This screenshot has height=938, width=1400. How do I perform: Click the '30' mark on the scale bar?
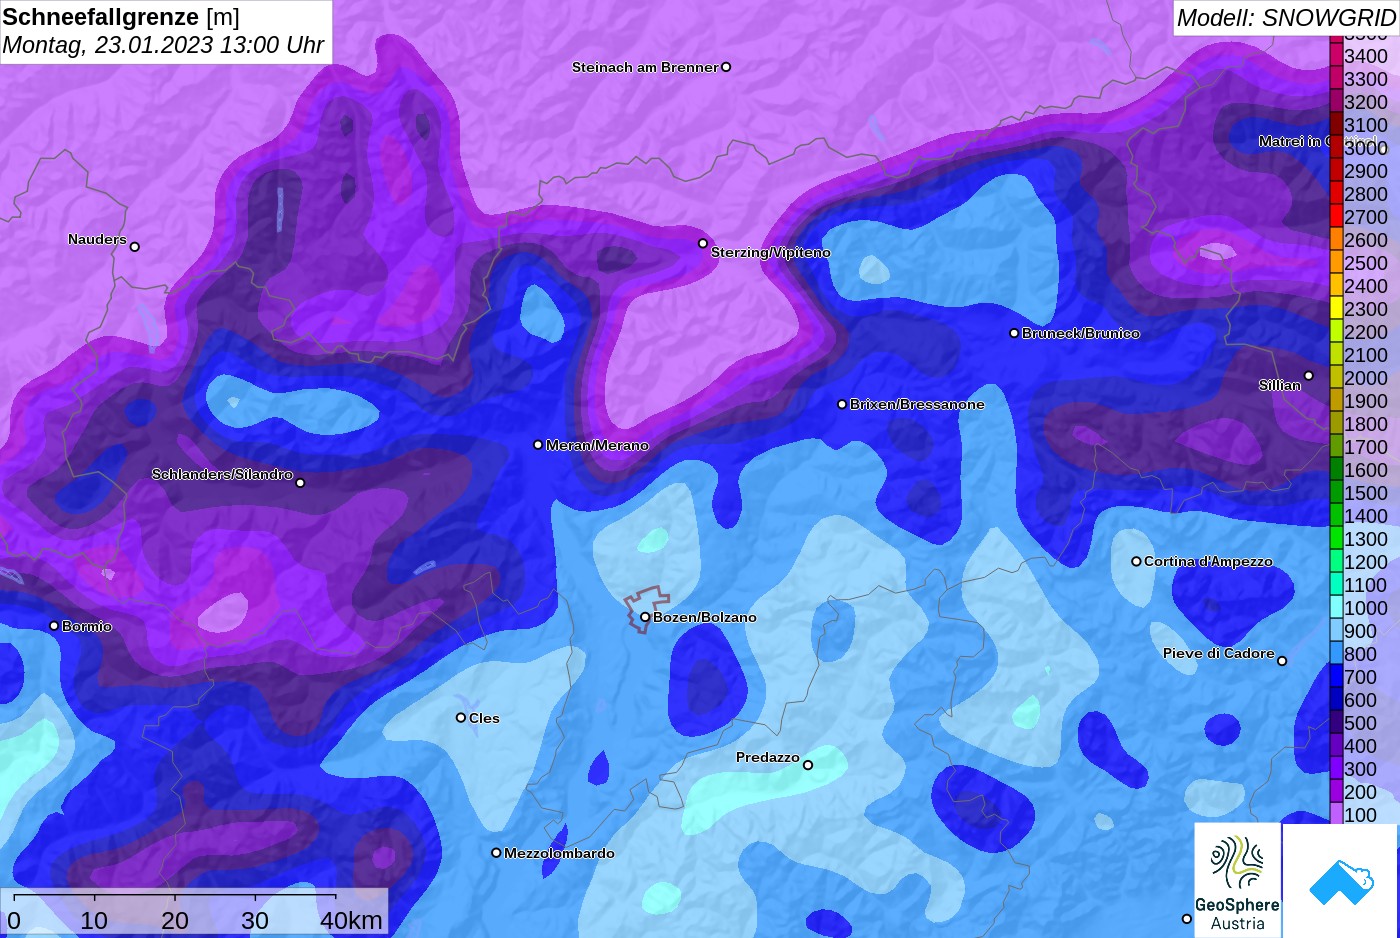pyautogui.click(x=255, y=920)
